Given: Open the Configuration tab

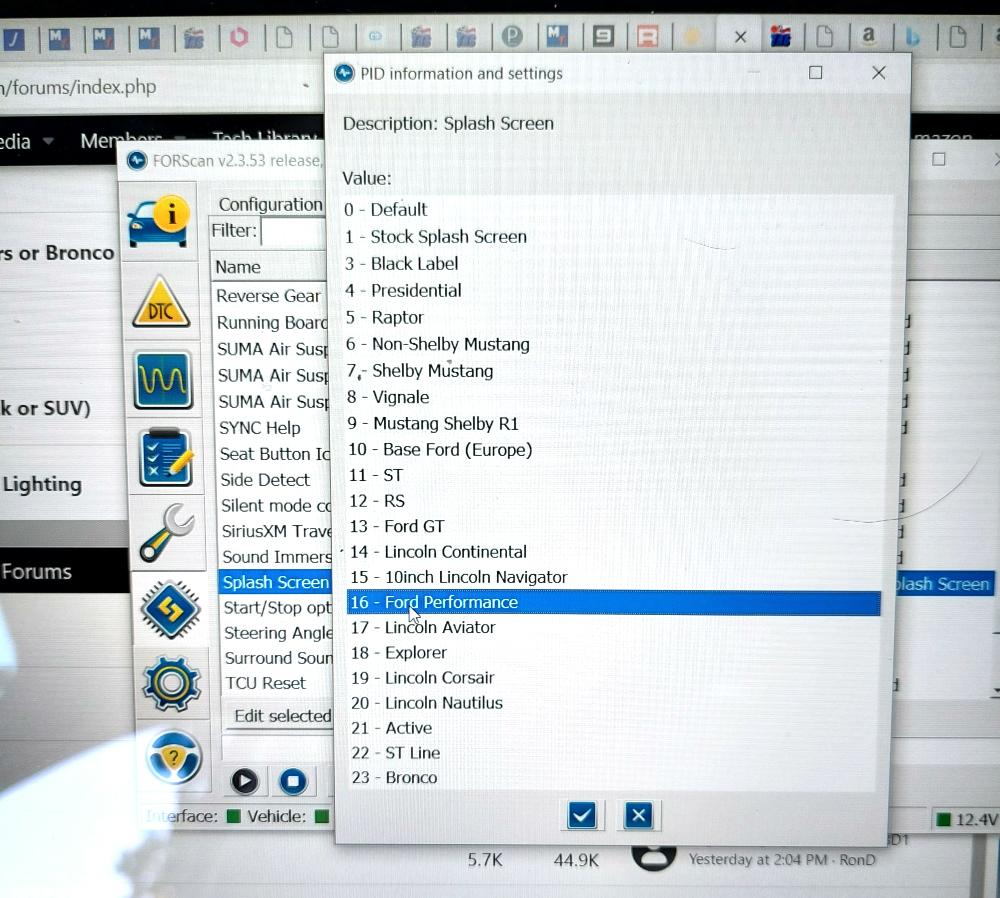Looking at the screenshot, I should click(270, 204).
